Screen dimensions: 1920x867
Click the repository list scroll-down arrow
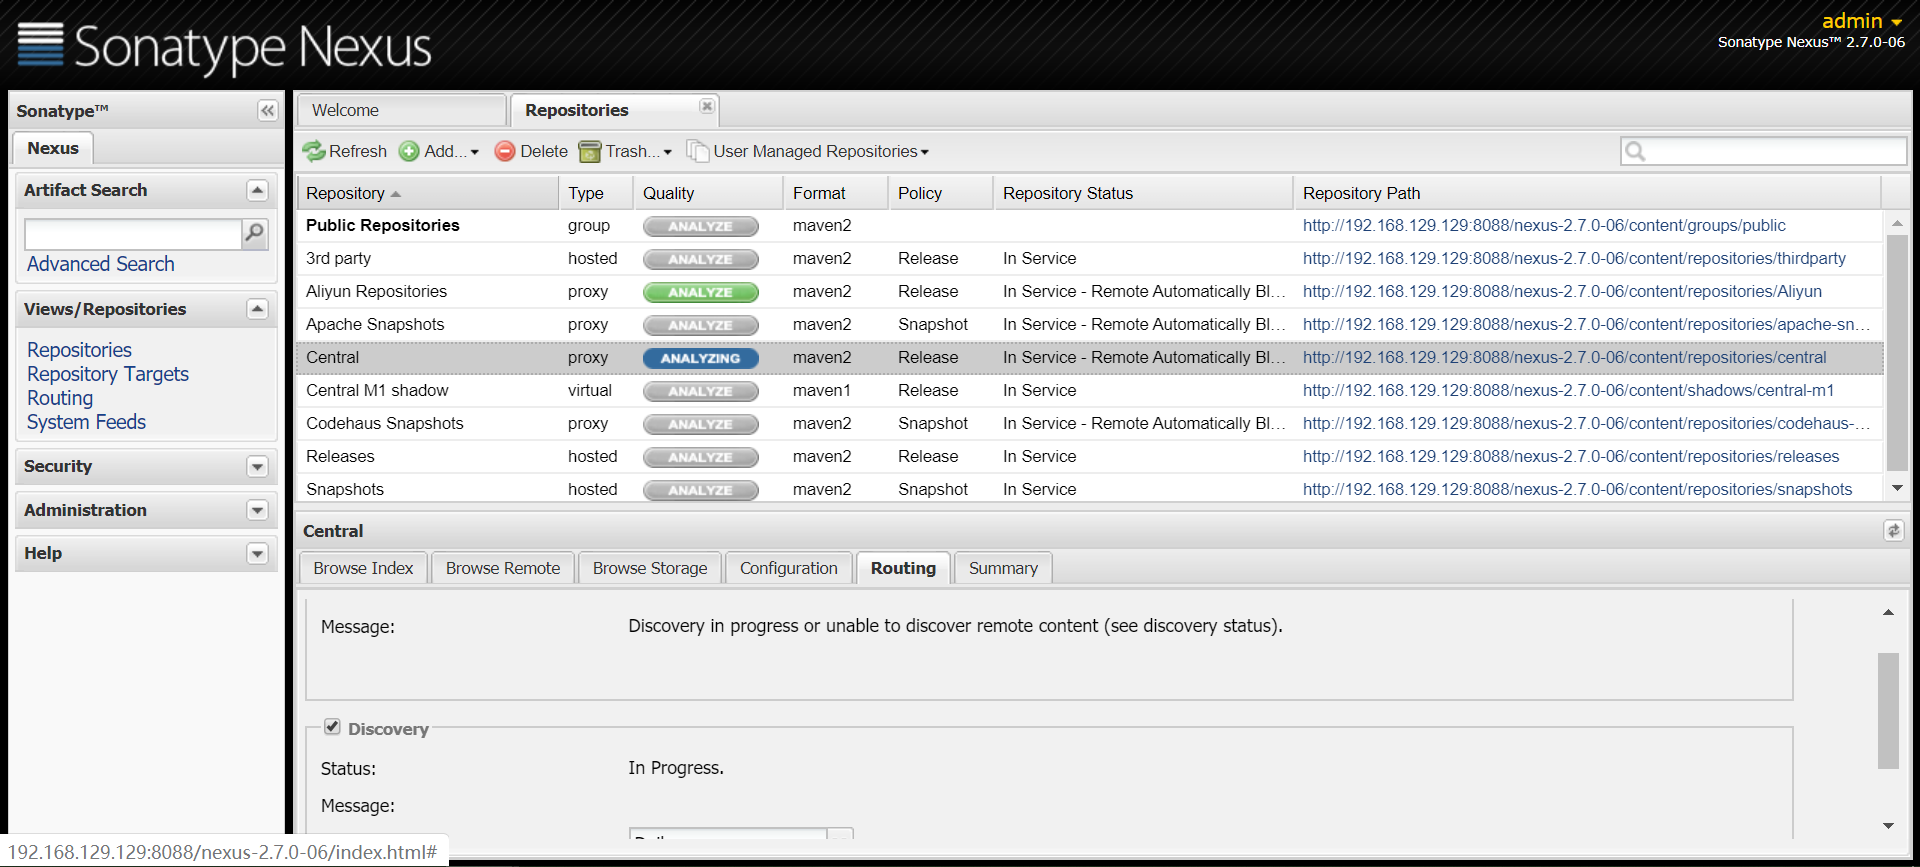pyautogui.click(x=1897, y=488)
